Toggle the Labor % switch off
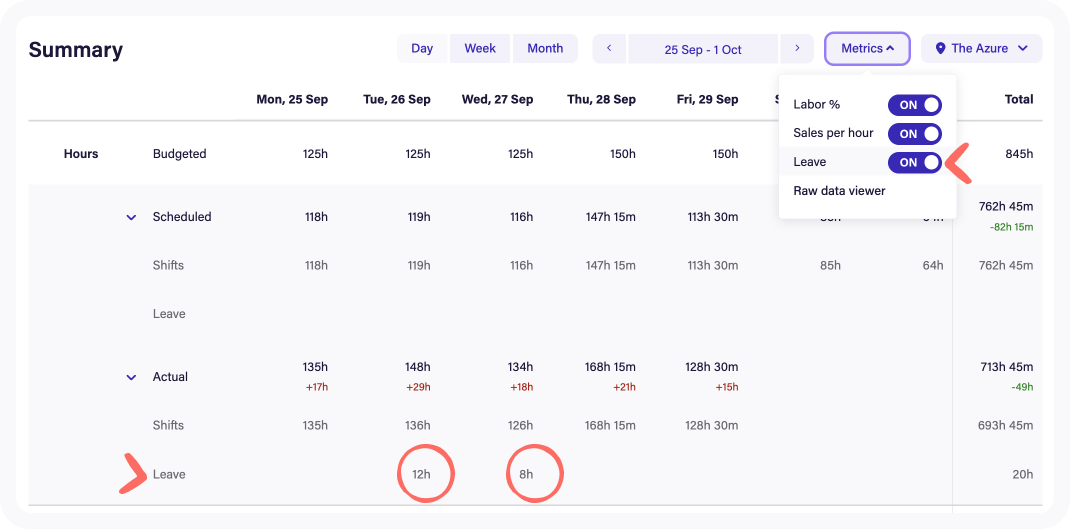The width and height of the screenshot is (1070, 529). (914, 105)
